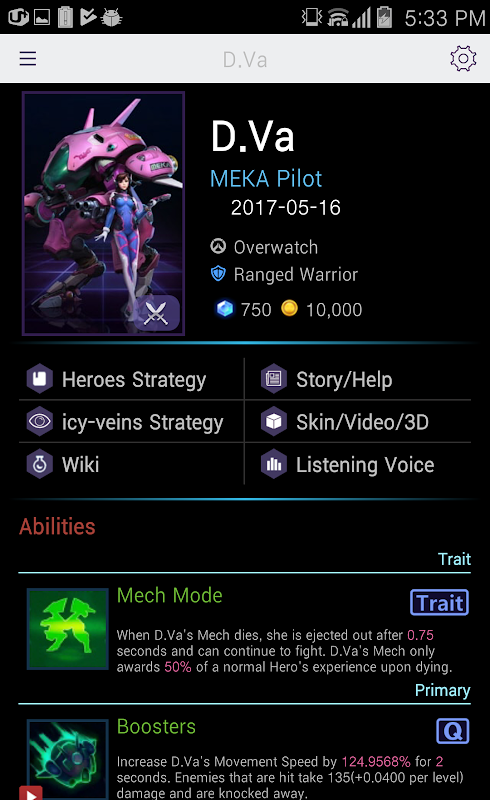490x800 pixels.
Task: Tap the Story/Help newspaper icon
Action: click(x=274, y=379)
